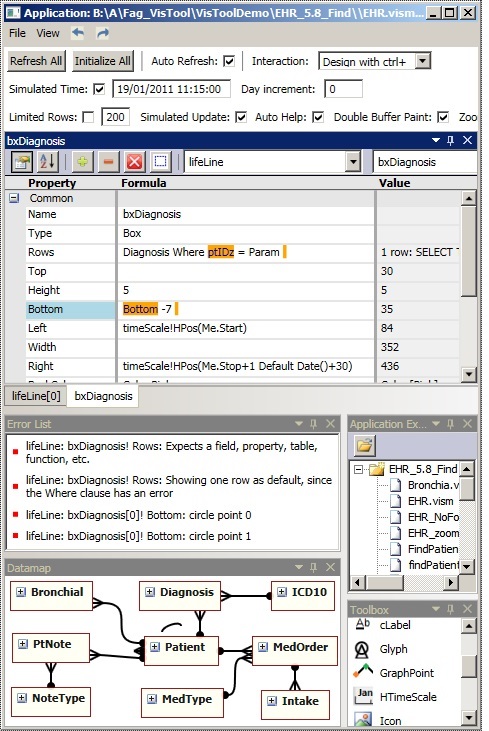This screenshot has height=731, width=489.
Task: Click the Initialize All button
Action: (103, 61)
